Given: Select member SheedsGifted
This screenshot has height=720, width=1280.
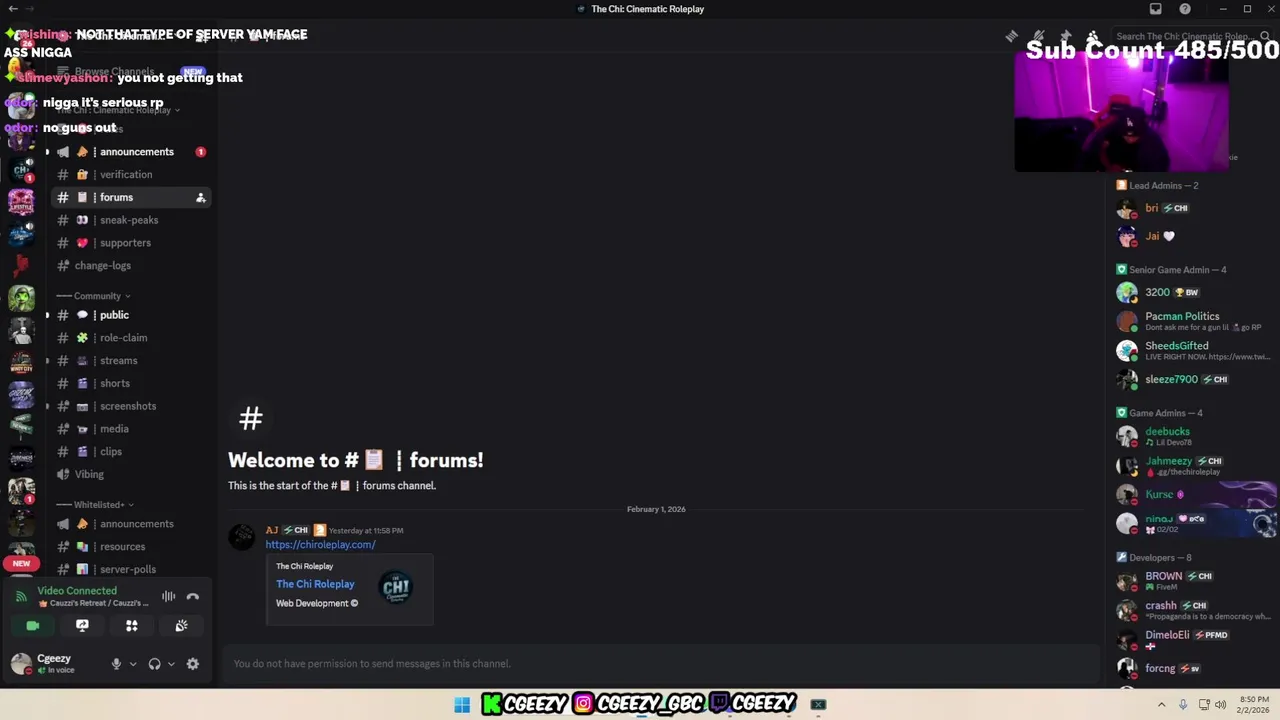Looking at the screenshot, I should tap(1195, 350).
